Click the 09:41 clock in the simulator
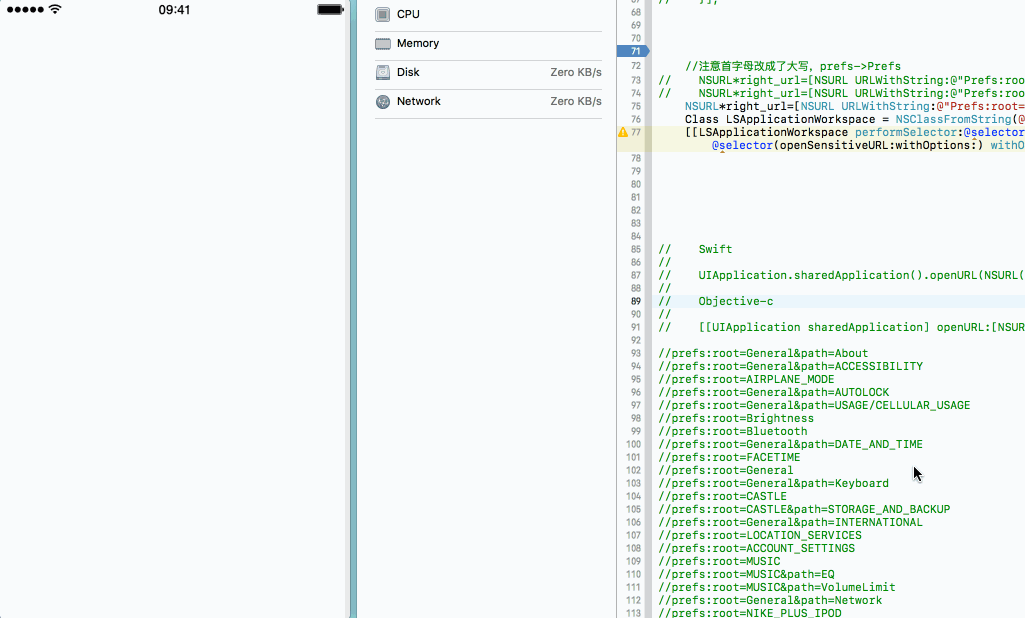This screenshot has height=618, width=1025. coord(174,10)
